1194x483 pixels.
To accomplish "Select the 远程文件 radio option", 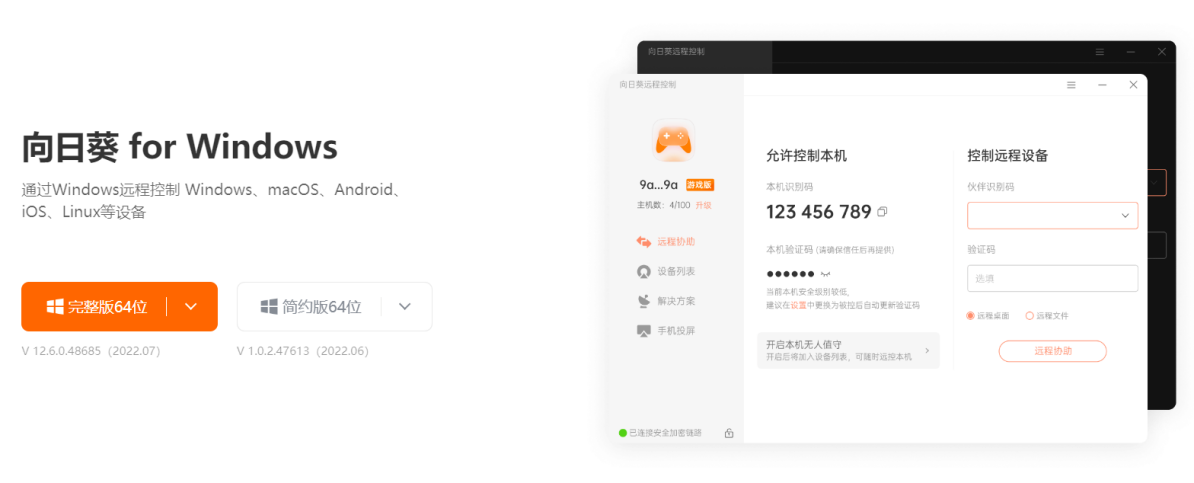I will pyautogui.click(x=1047, y=315).
